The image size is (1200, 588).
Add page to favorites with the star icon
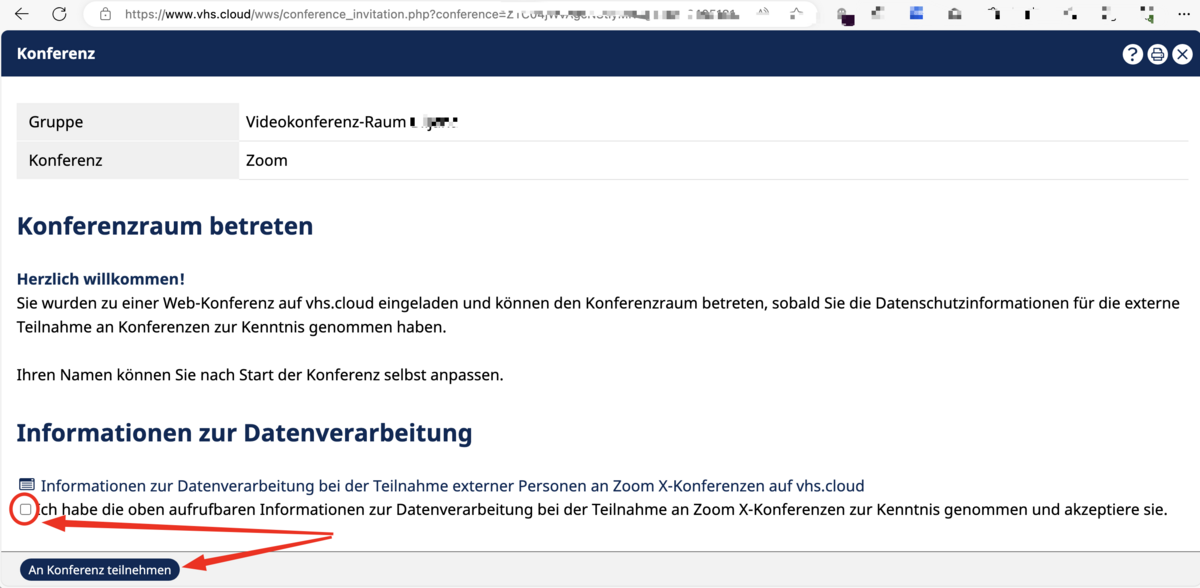click(x=797, y=14)
